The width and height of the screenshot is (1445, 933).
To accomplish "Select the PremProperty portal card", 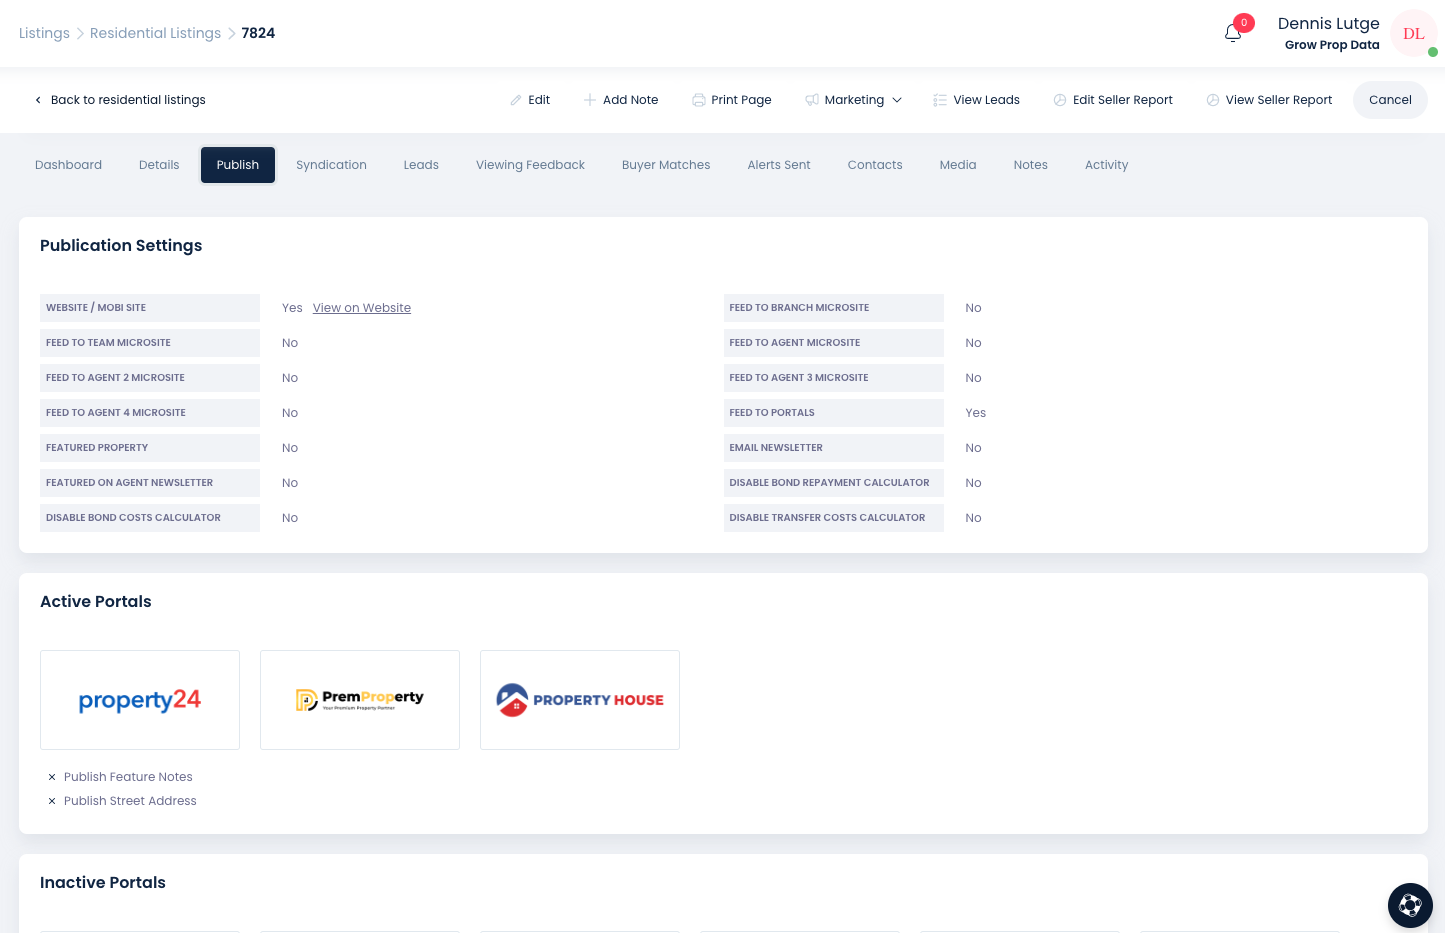I will pyautogui.click(x=360, y=700).
